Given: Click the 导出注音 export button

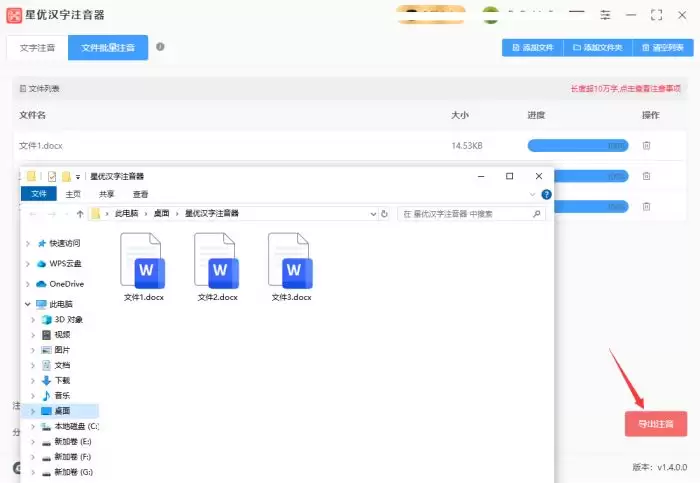Looking at the screenshot, I should pos(656,424).
